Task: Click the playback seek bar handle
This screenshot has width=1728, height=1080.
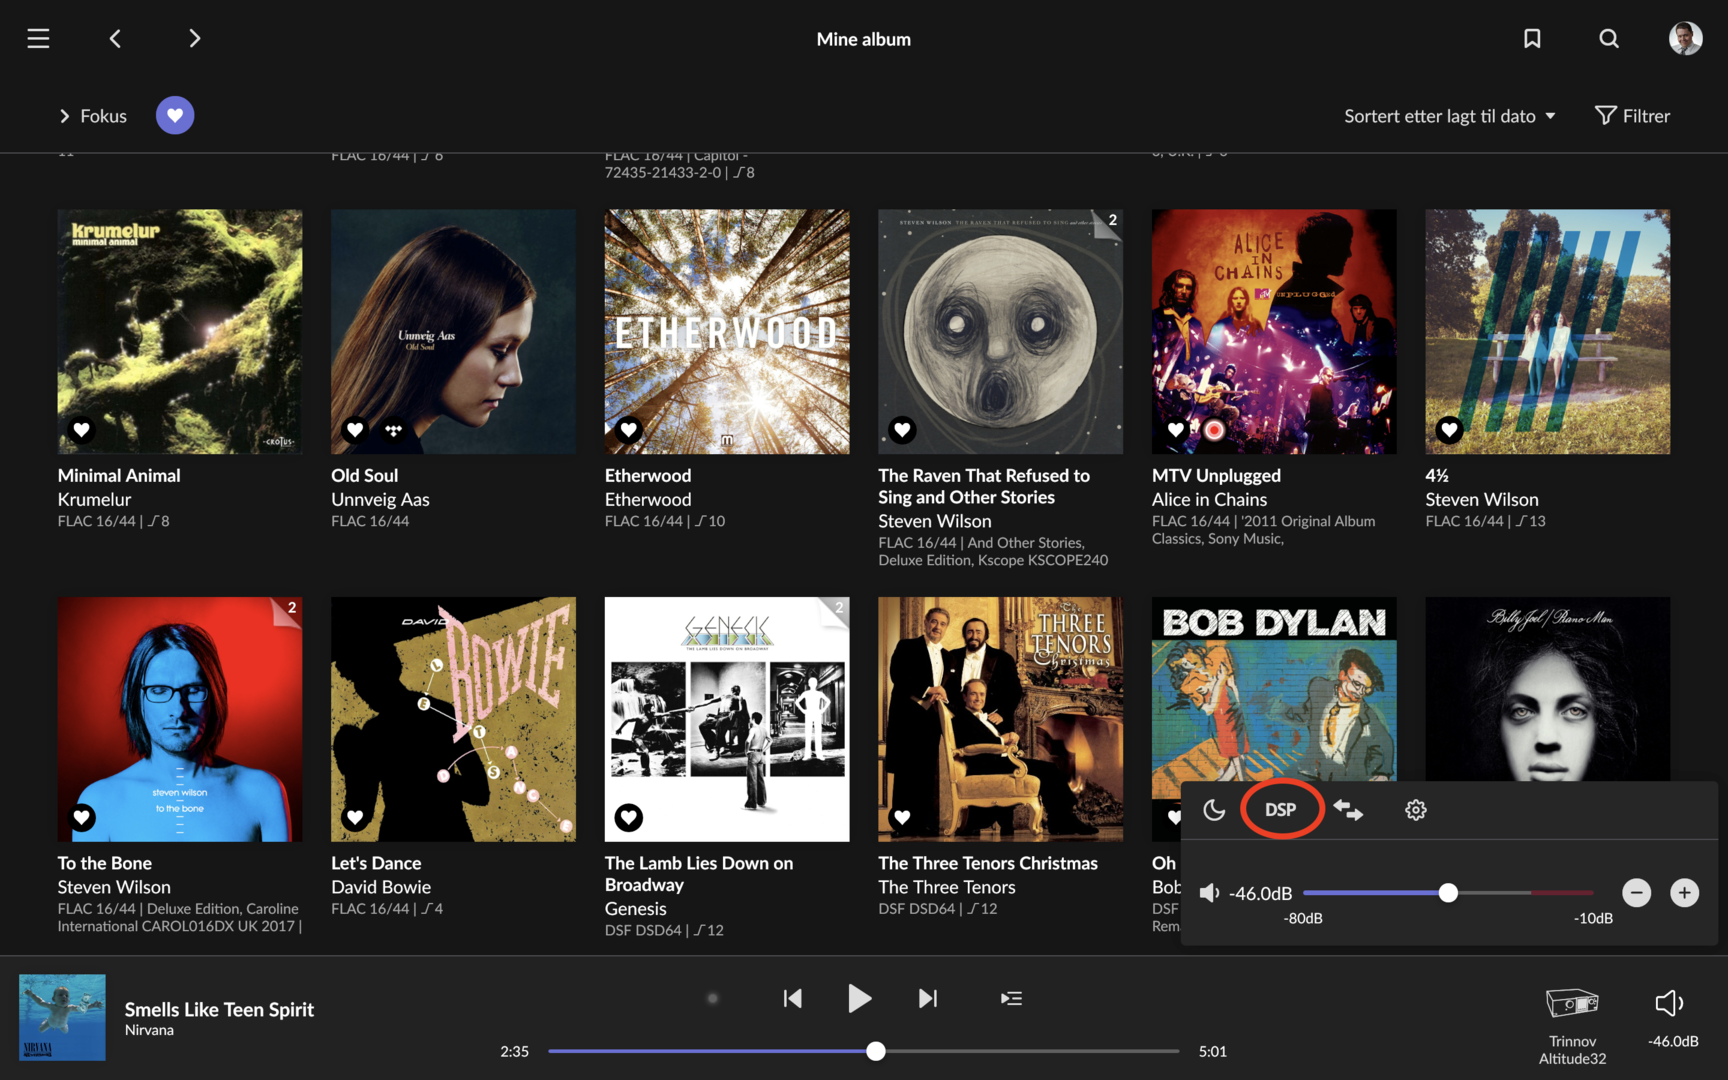Action: pos(876,1051)
